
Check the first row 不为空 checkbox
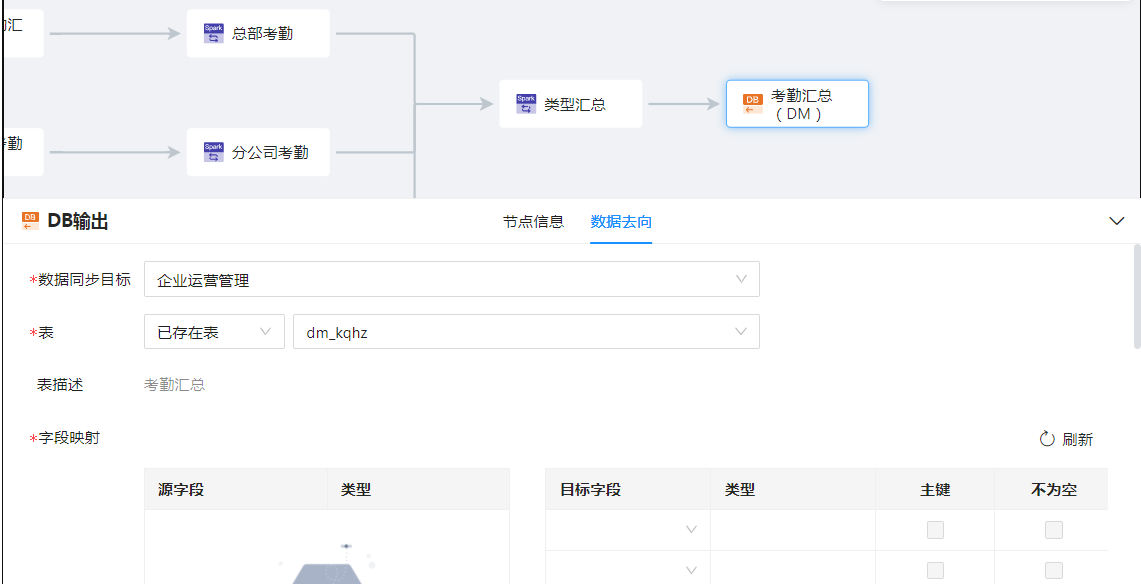1054,530
